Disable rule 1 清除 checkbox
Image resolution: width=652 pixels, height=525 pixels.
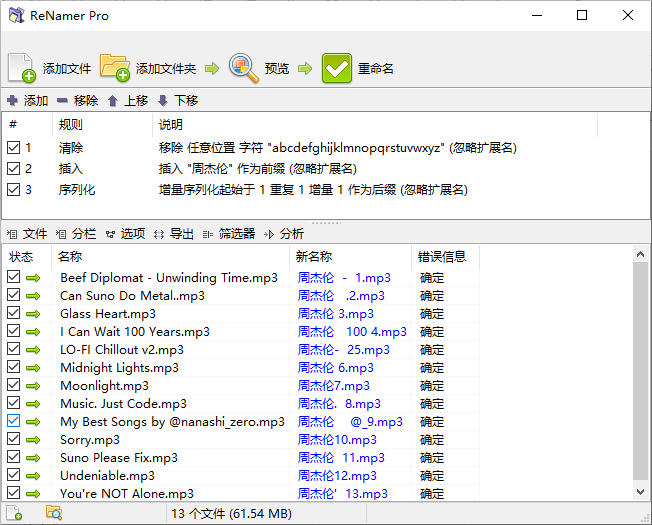(13, 148)
